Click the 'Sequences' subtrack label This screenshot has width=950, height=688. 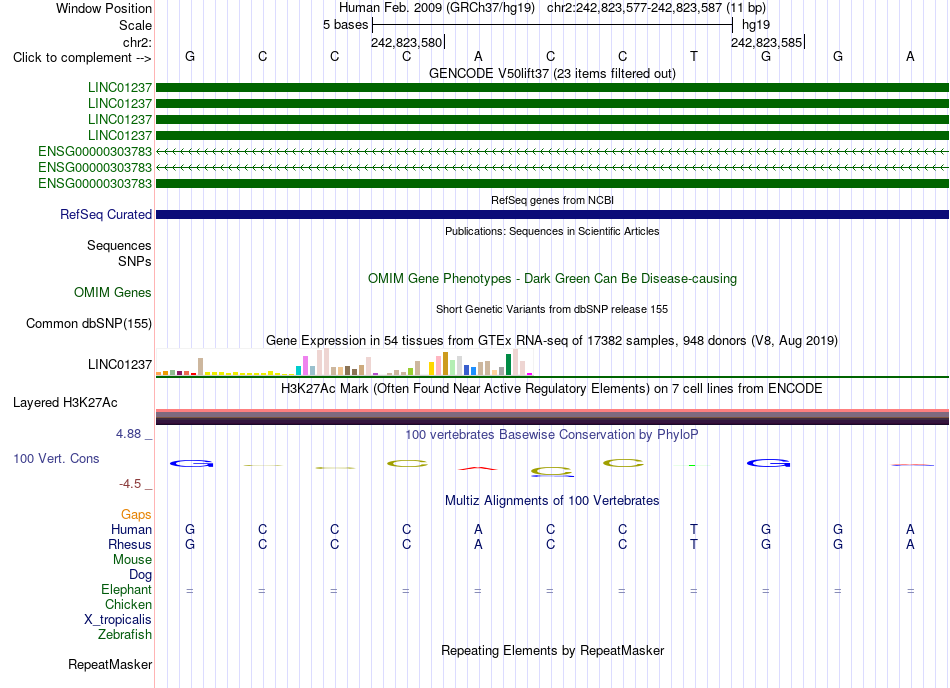point(119,245)
